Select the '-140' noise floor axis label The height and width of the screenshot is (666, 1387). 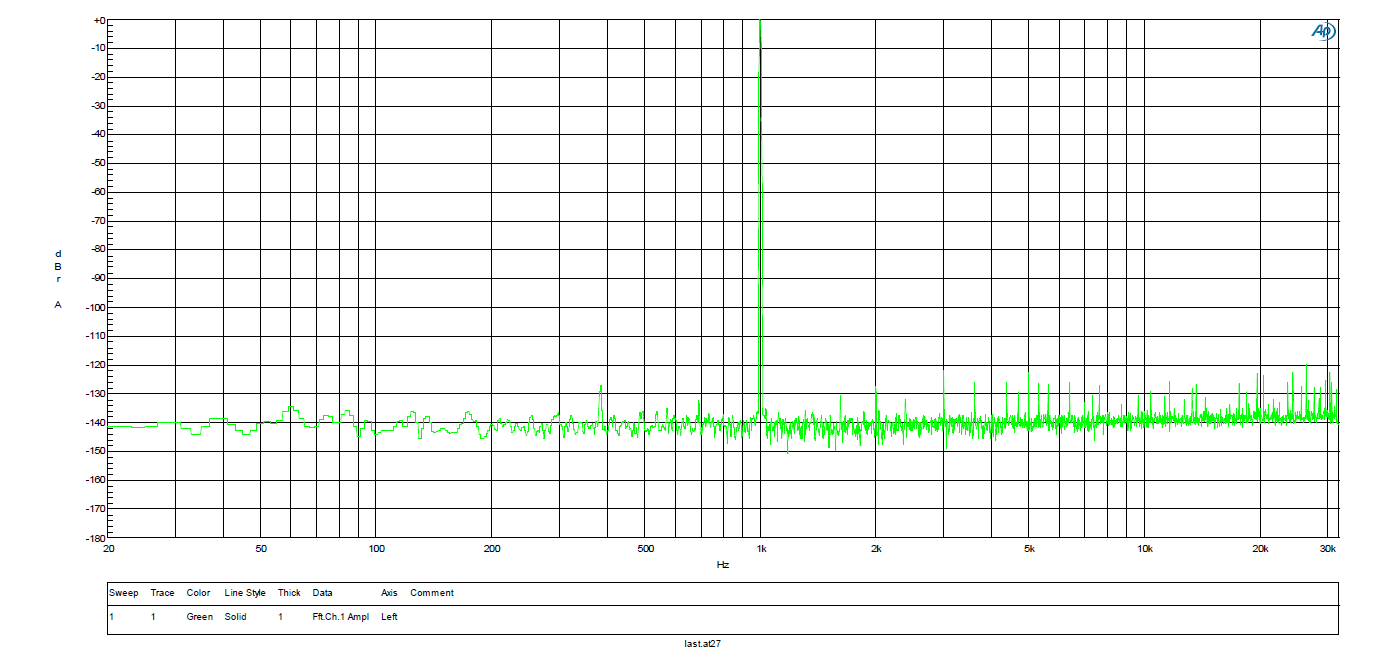click(x=96, y=423)
